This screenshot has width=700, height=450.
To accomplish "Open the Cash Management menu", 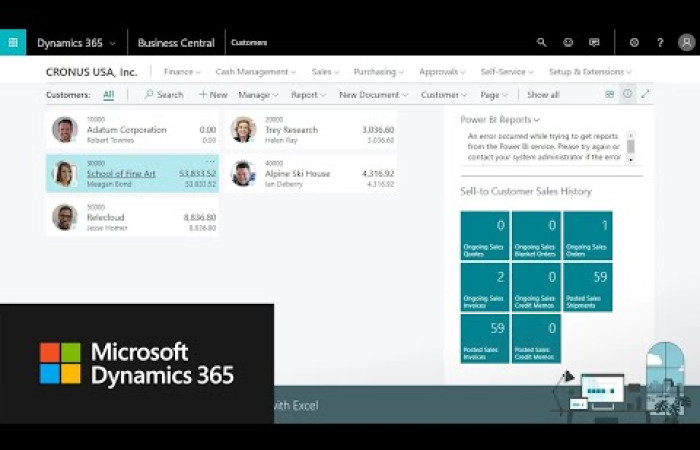I will click(255, 72).
